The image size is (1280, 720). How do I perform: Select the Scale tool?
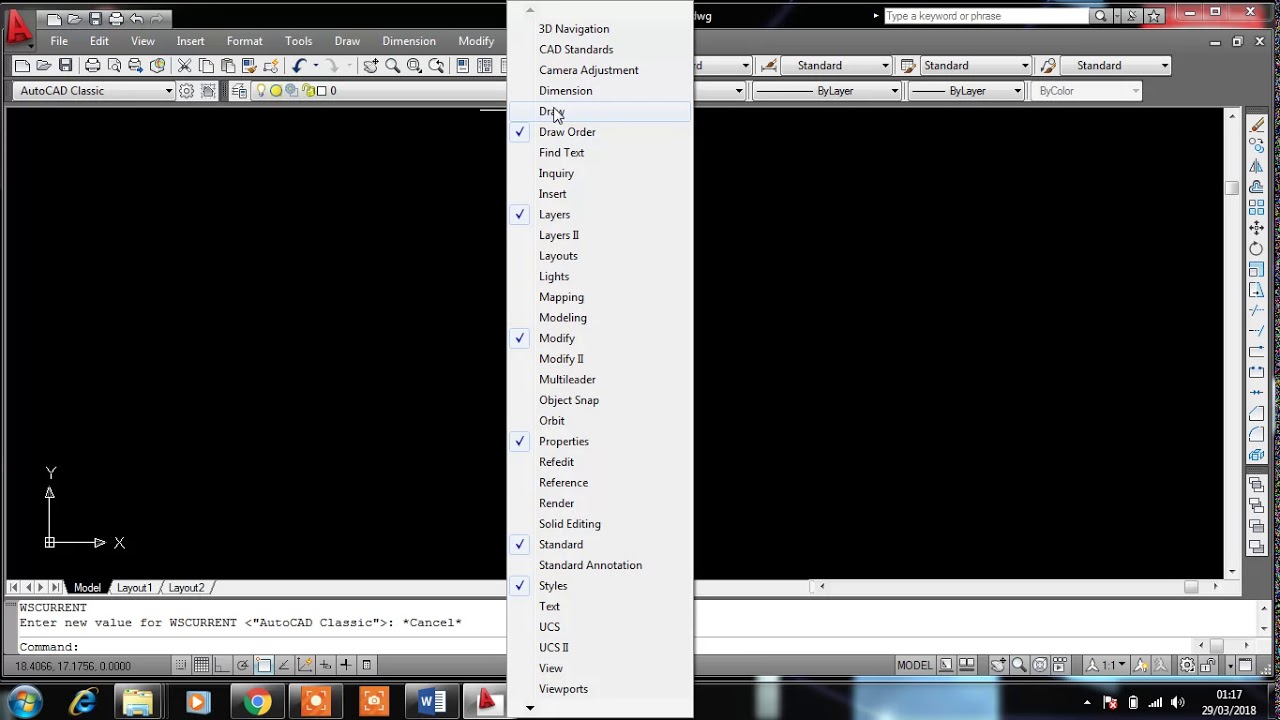(1257, 270)
